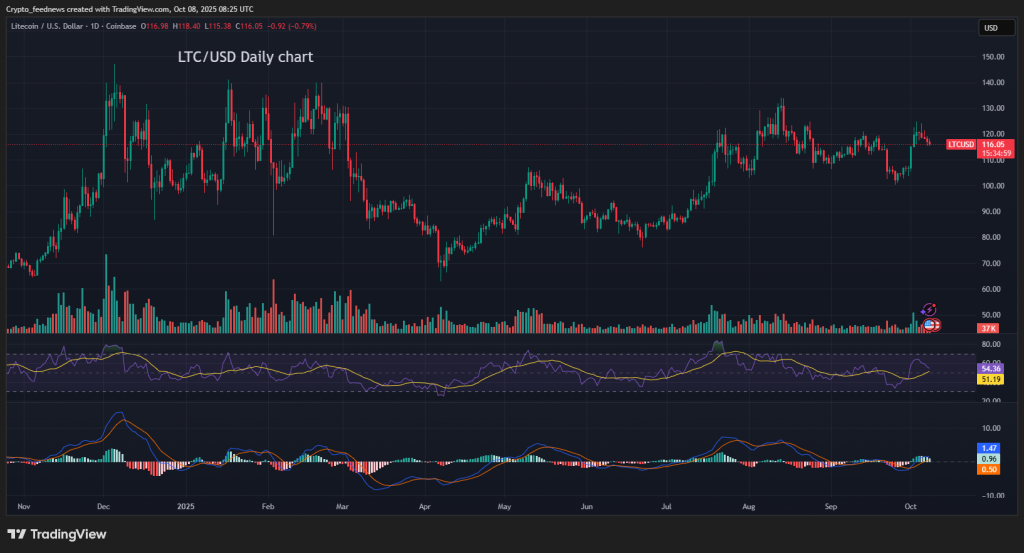Viewport: 1024px width, 553px height.
Task: Click the LTC/USD Daily chart title text
Action: (x=240, y=57)
